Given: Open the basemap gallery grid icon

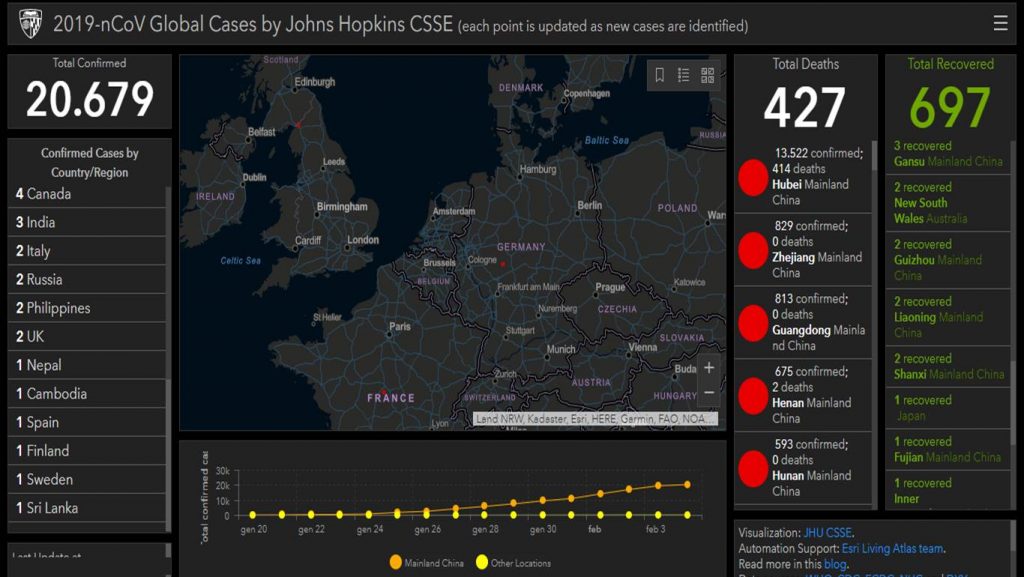Looking at the screenshot, I should [x=708, y=75].
